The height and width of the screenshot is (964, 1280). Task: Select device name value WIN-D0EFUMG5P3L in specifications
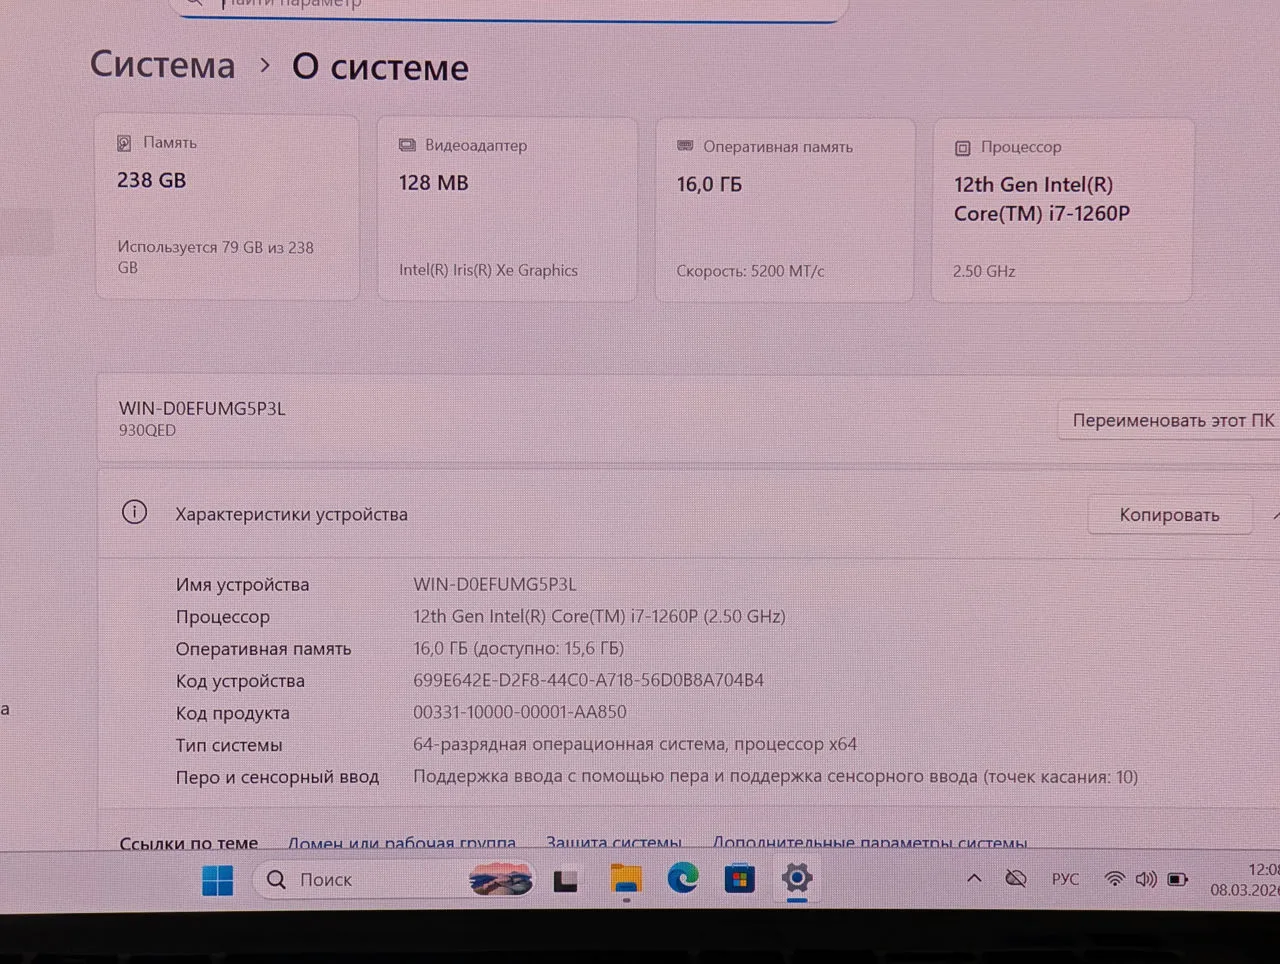tap(495, 584)
